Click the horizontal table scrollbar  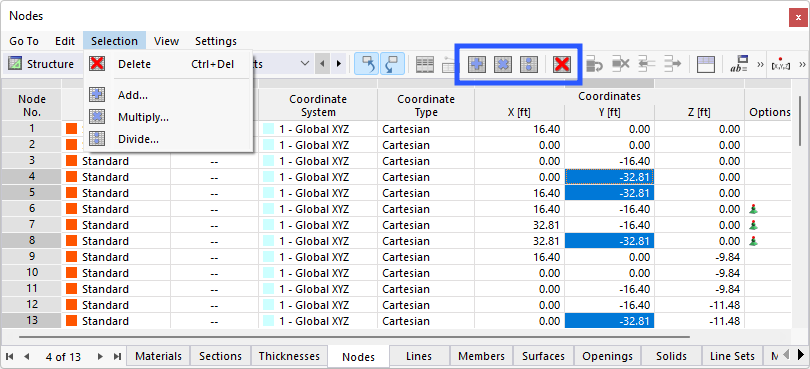click(x=354, y=336)
